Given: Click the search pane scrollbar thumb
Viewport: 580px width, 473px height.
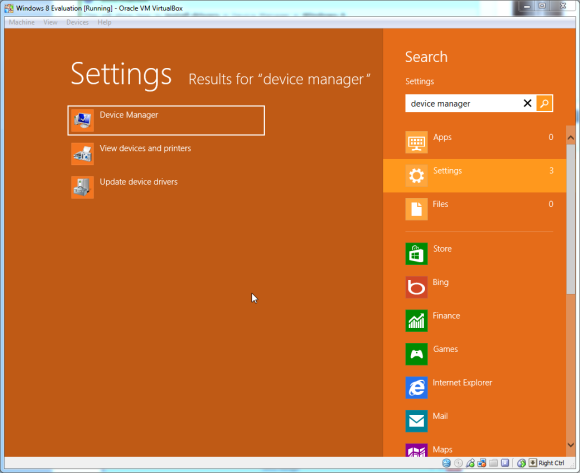Looking at the screenshot, I should [571, 219].
